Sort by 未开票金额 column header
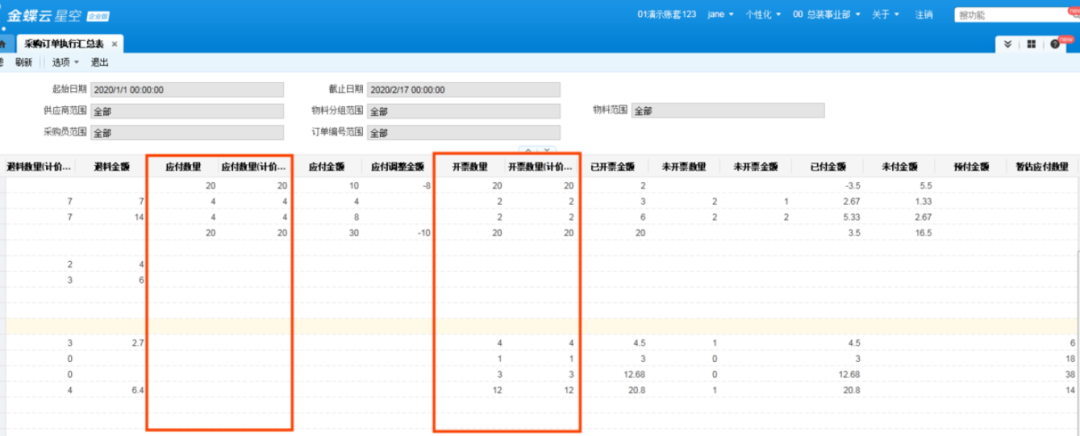1080x436 pixels. point(756,166)
